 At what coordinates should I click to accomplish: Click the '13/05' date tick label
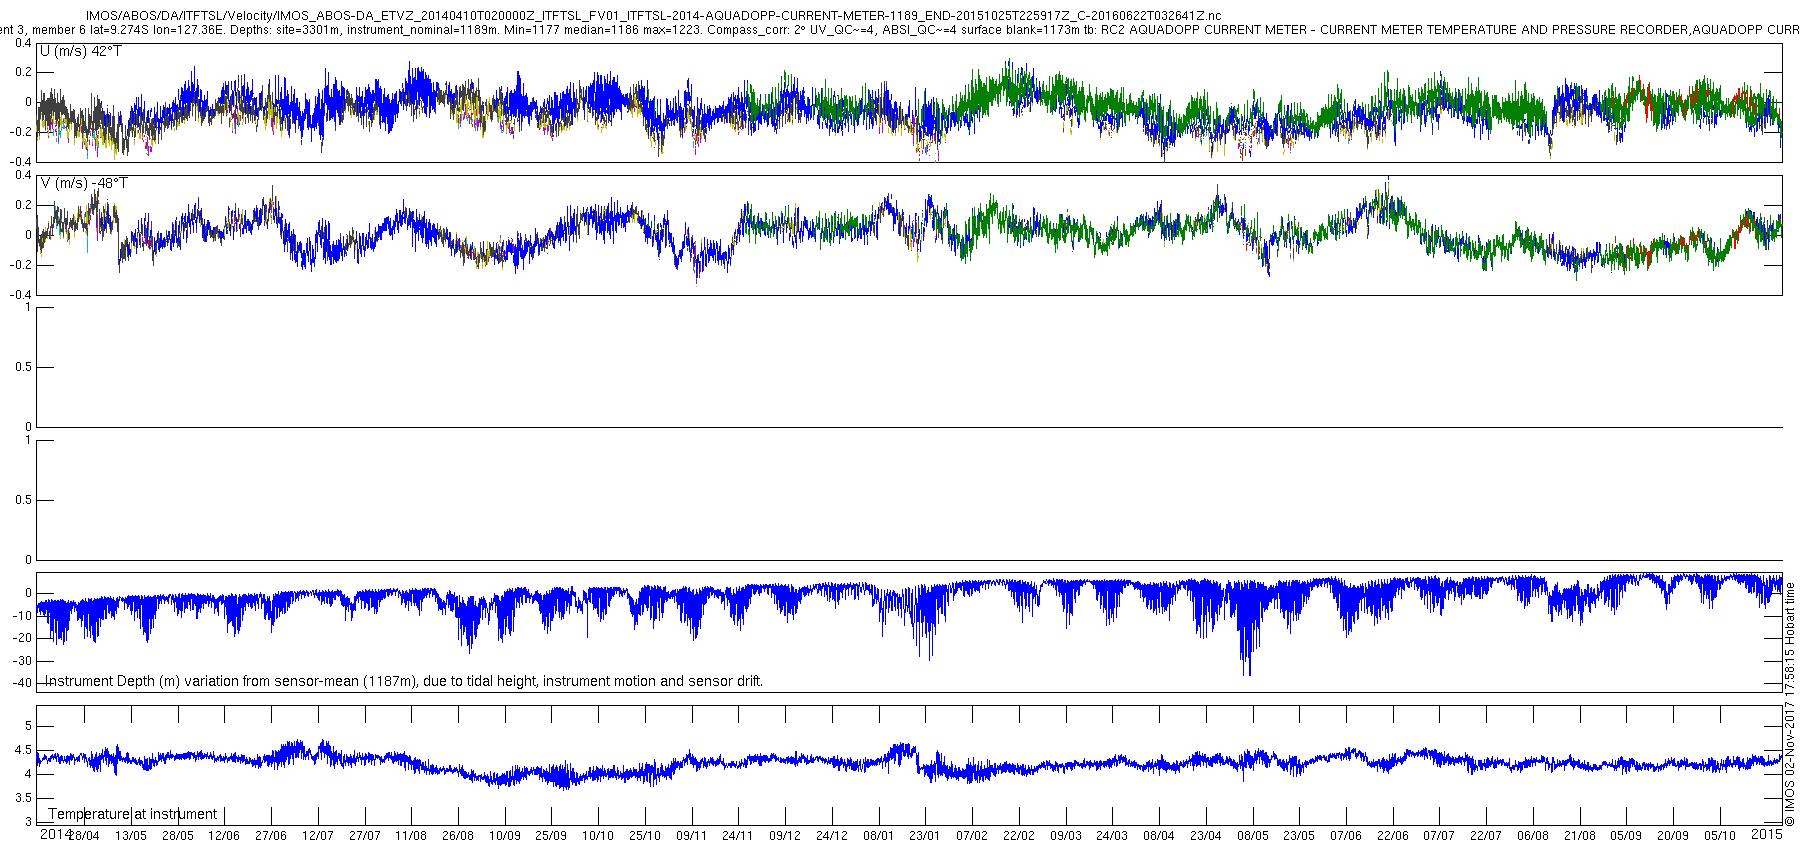click(131, 836)
